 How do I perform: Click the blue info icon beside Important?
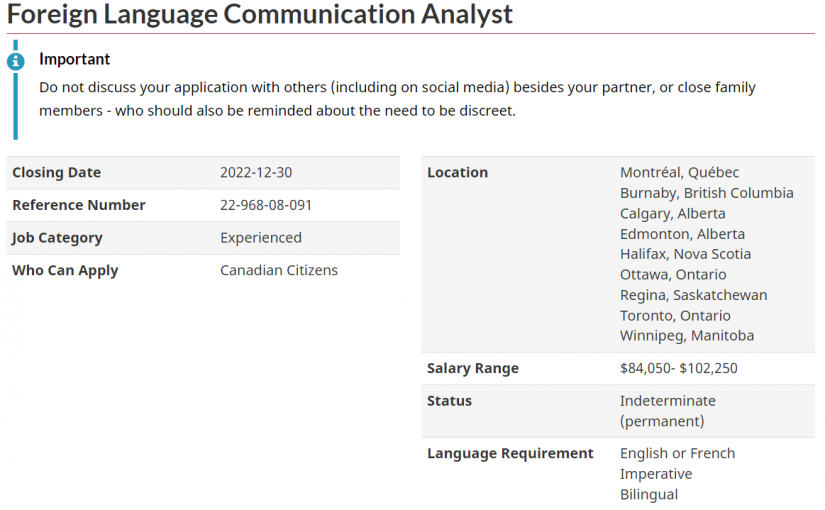point(15,61)
